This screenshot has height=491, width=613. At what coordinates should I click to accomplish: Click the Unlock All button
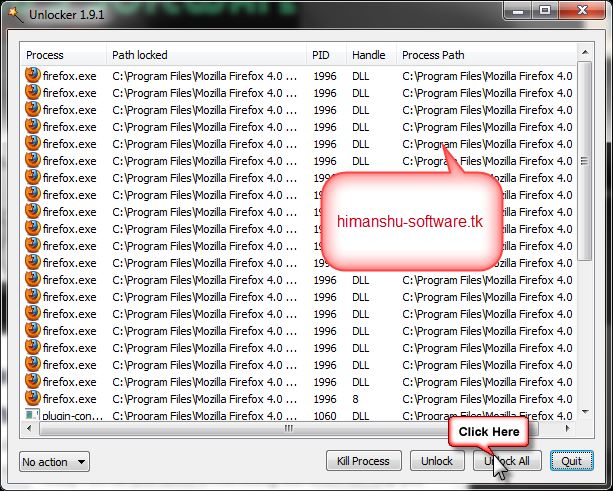[507, 461]
